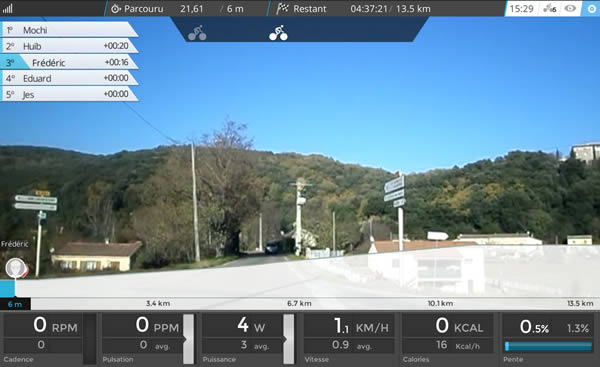Click the 13.5 km end marker on profile
Image resolution: width=600 pixels, height=367 pixels.
pyautogui.click(x=580, y=303)
